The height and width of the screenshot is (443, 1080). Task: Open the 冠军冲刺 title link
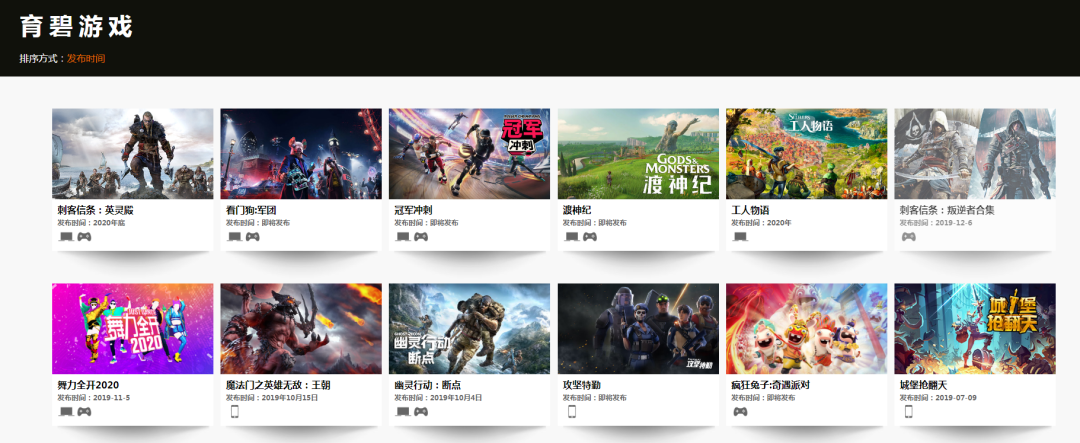point(413,210)
